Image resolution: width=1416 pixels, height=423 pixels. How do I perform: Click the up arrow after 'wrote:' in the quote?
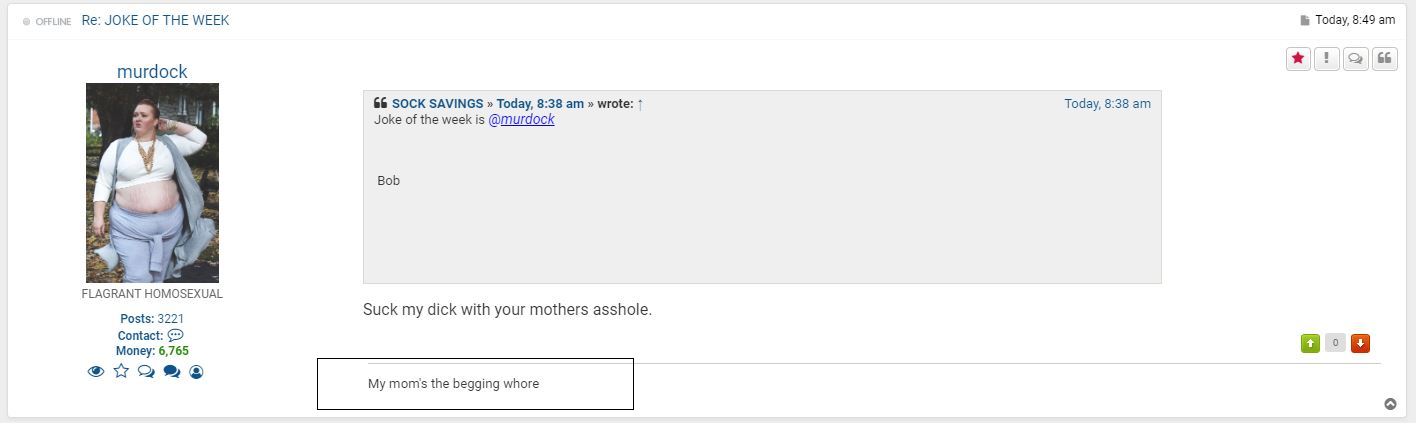640,104
